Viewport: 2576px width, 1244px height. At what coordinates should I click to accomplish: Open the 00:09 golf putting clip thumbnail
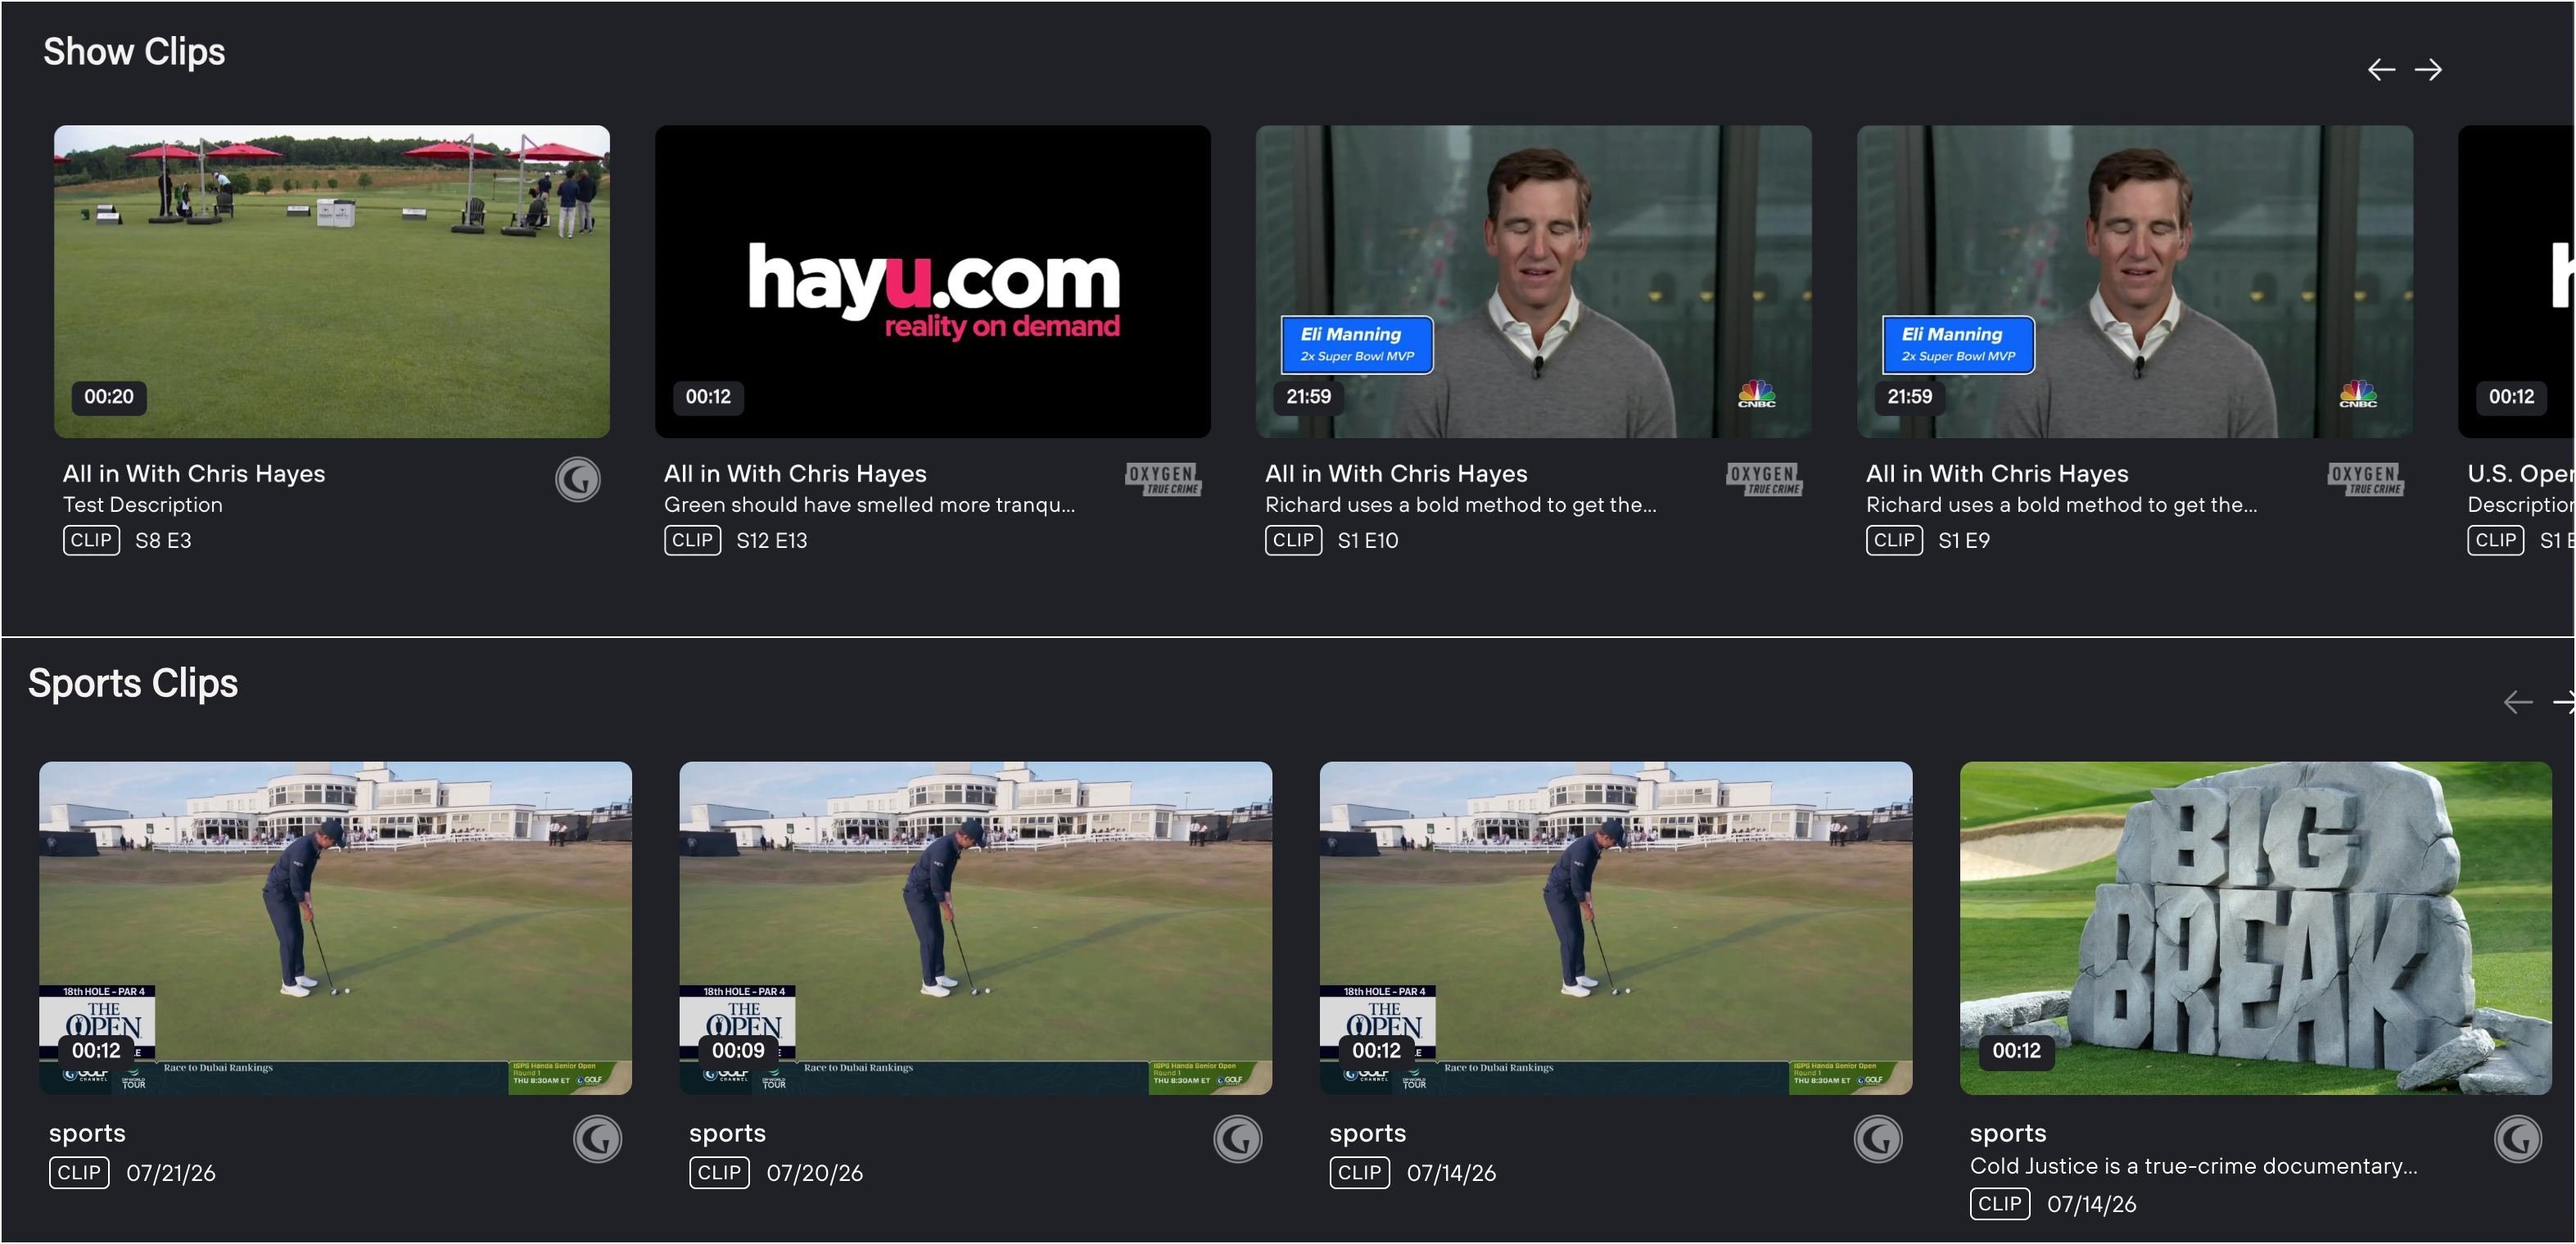point(976,928)
